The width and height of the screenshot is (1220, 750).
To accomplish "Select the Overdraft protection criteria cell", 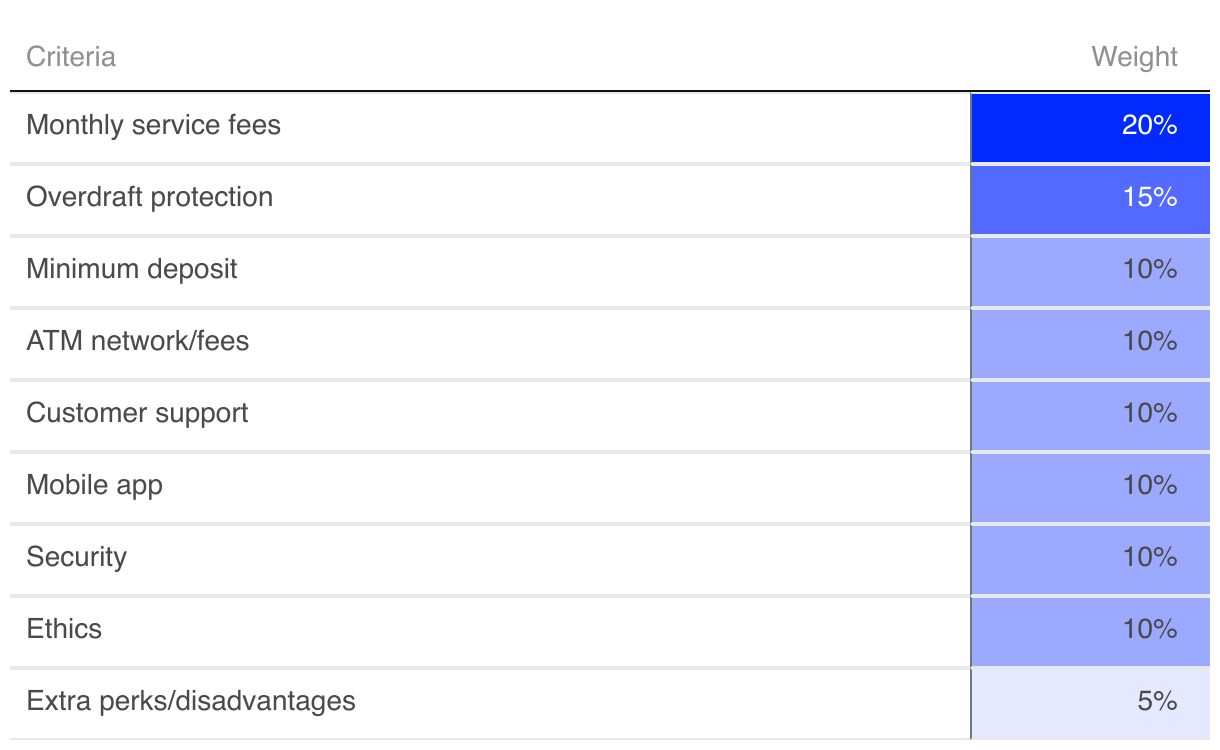I will (150, 198).
